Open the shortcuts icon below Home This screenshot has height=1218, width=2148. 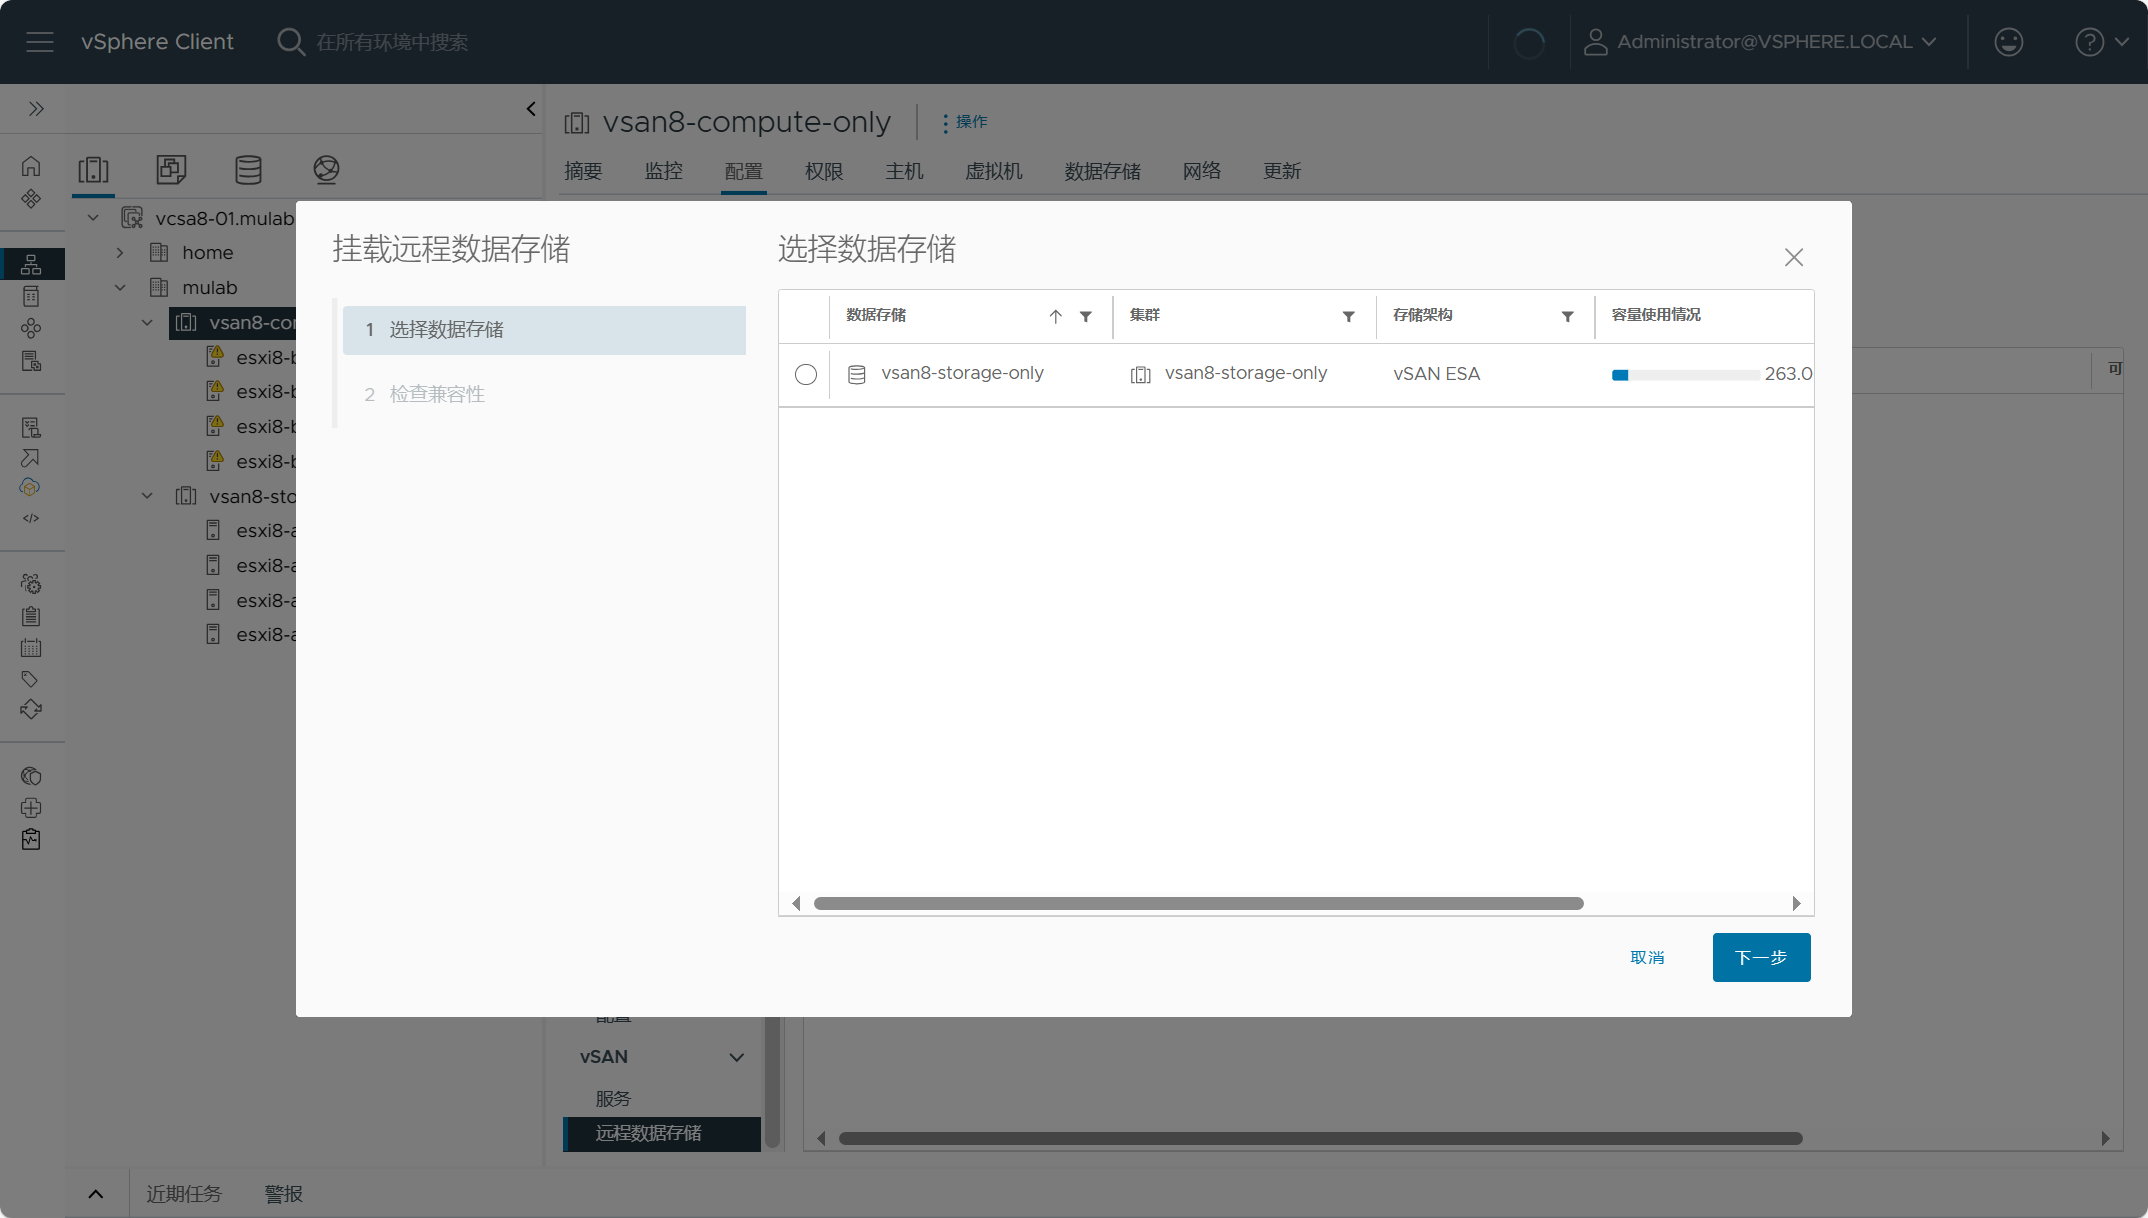coord(31,199)
